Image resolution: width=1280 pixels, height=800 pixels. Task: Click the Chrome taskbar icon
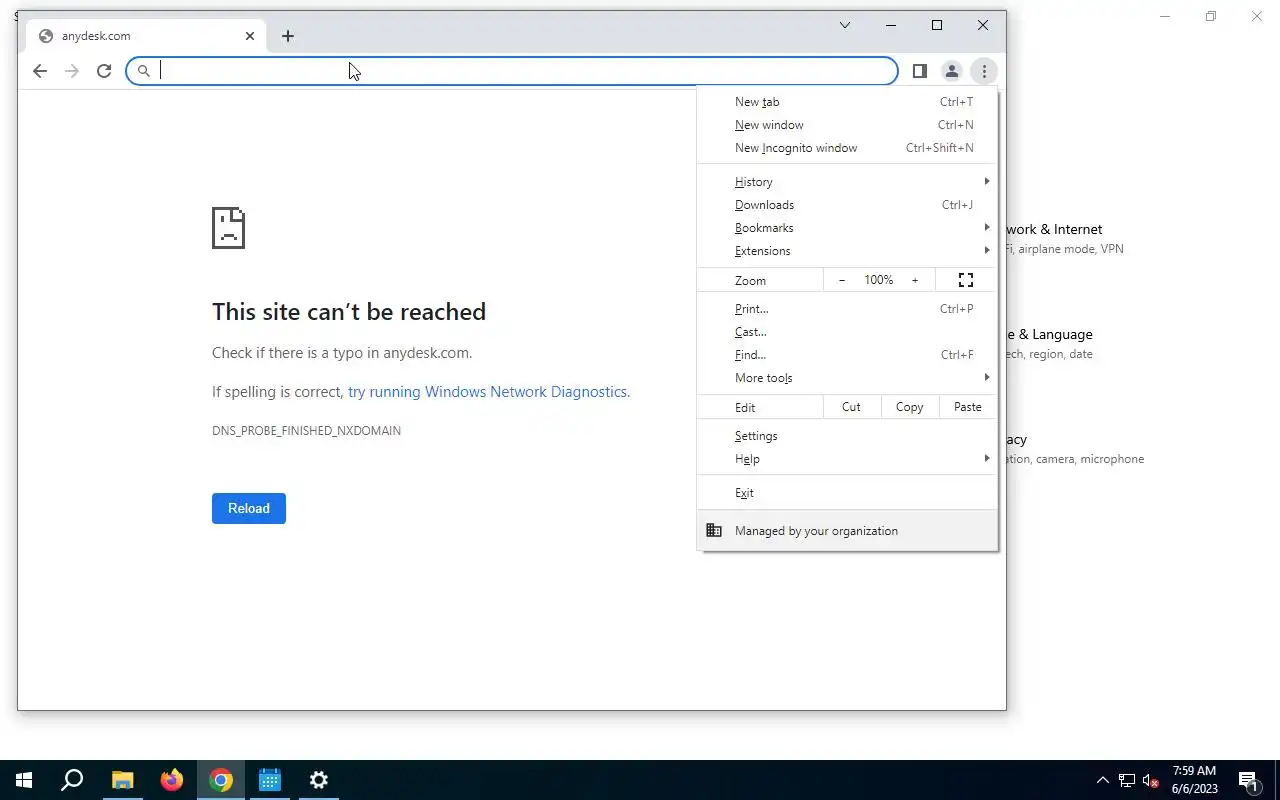[221, 780]
